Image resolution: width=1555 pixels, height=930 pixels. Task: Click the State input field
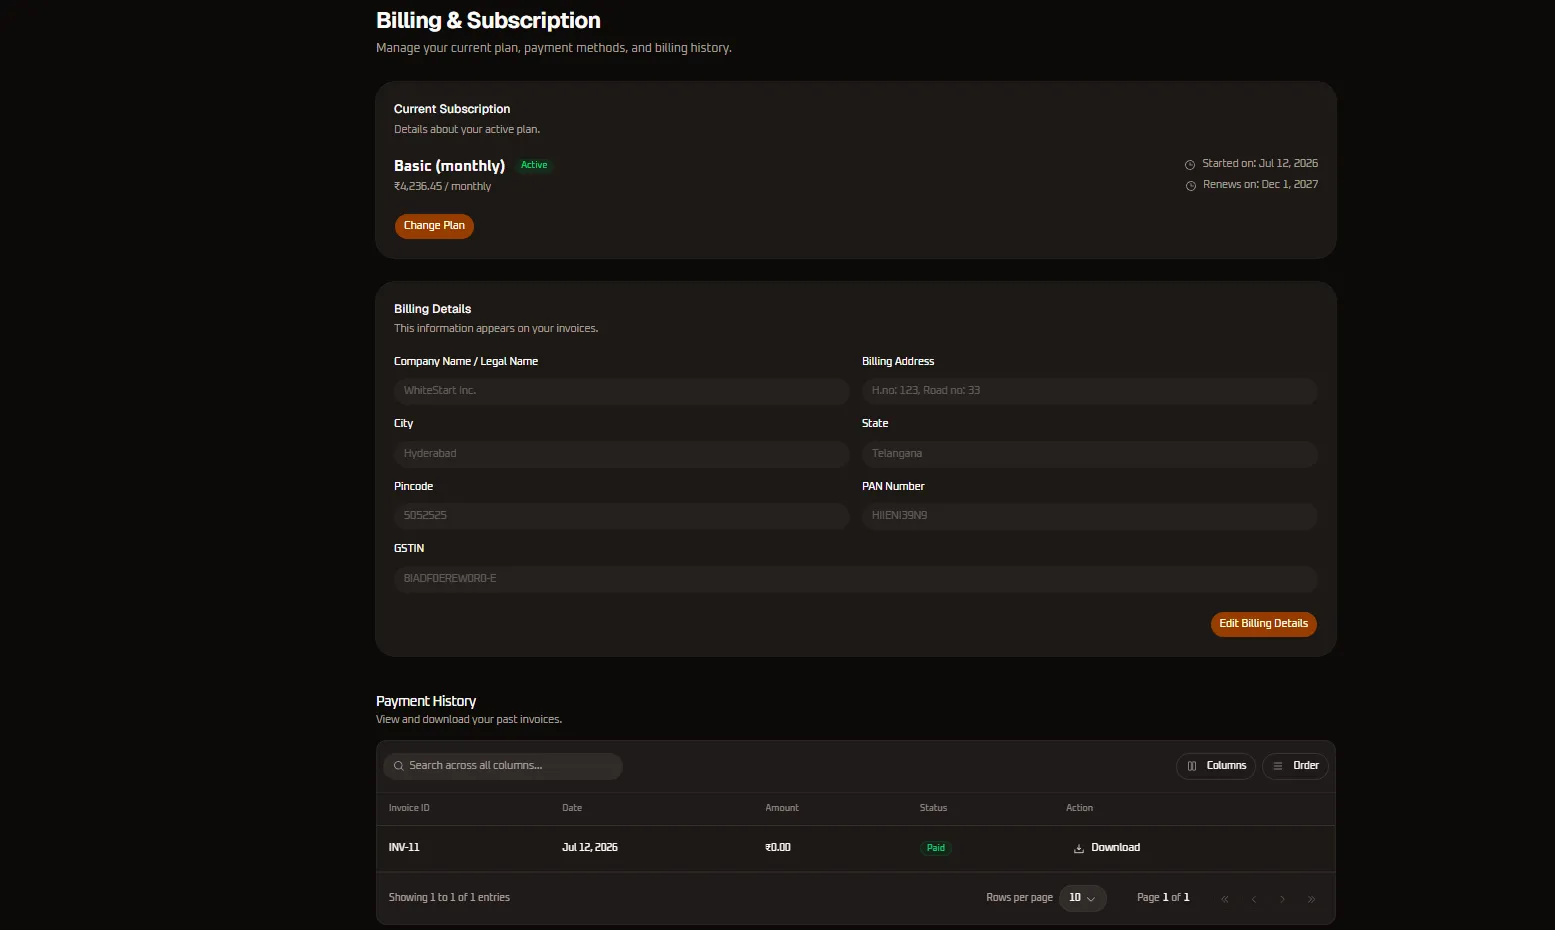(x=1089, y=454)
